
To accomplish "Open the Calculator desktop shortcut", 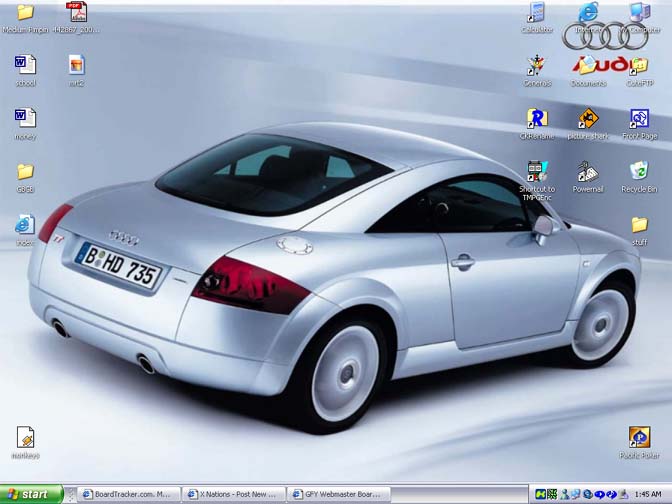I will coord(537,13).
